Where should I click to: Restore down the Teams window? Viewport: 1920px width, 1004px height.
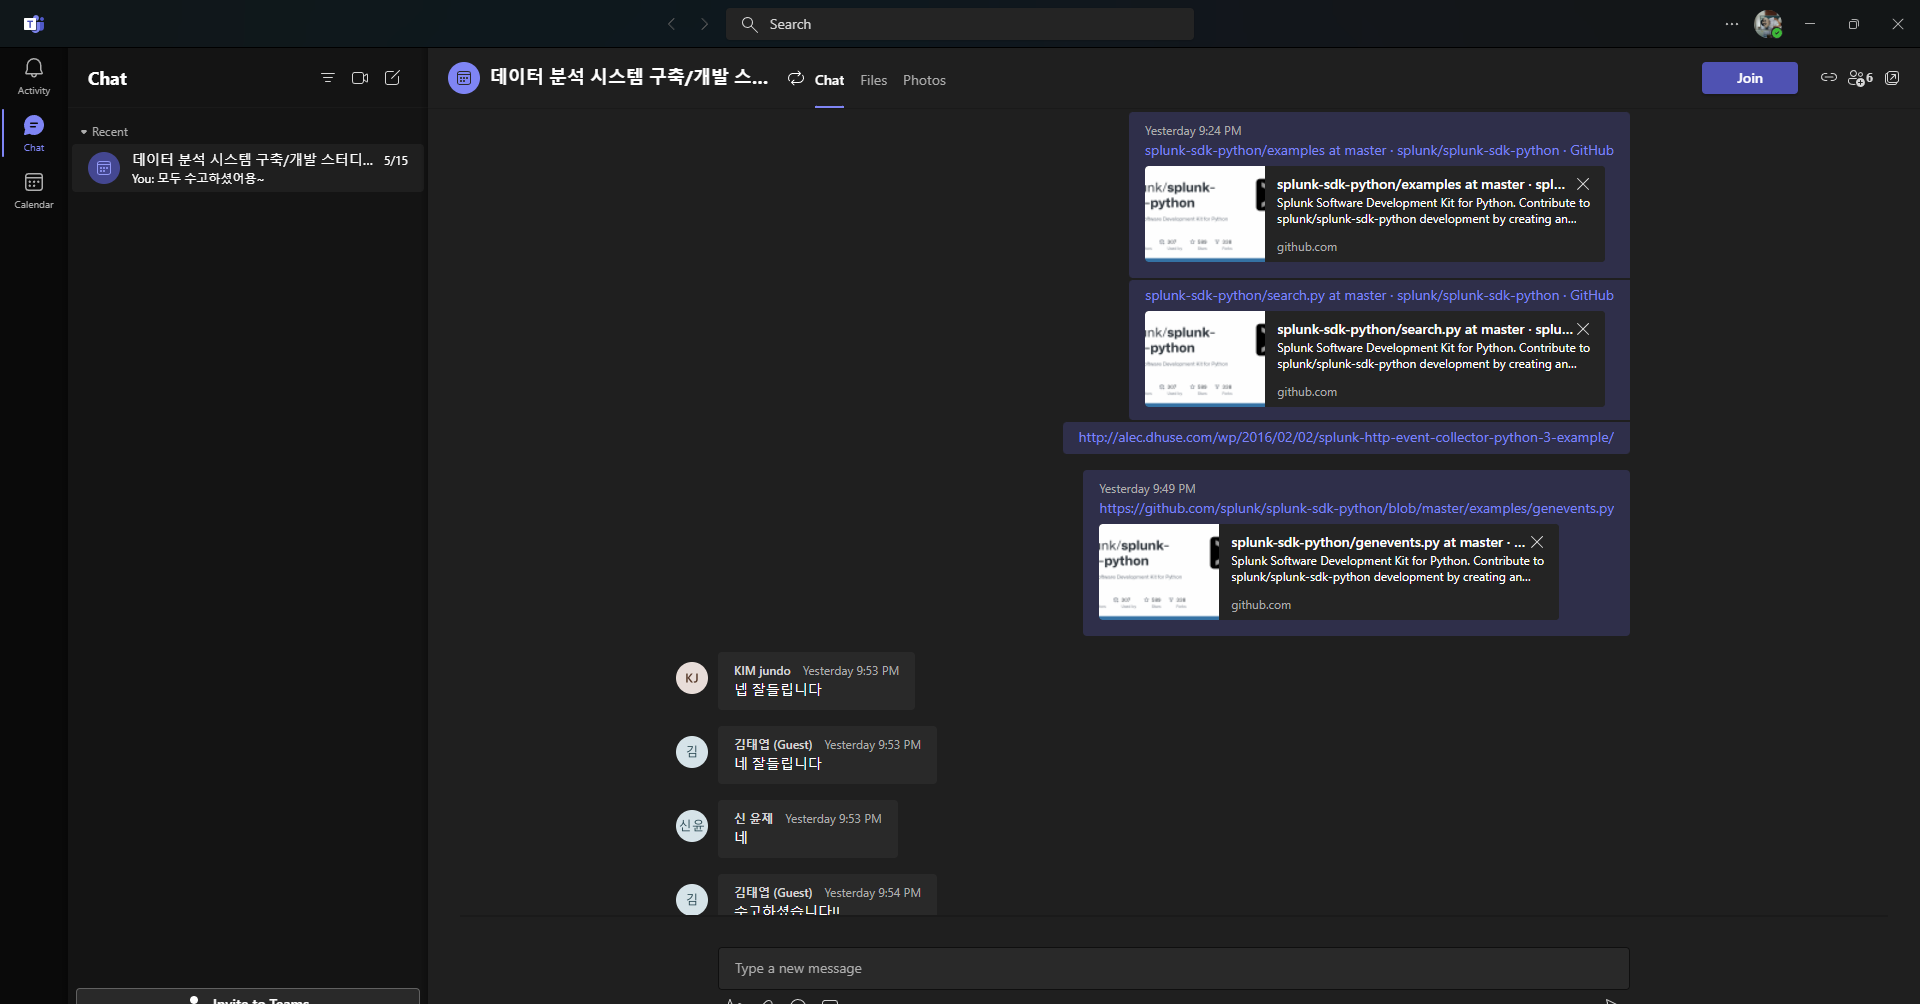point(1854,24)
